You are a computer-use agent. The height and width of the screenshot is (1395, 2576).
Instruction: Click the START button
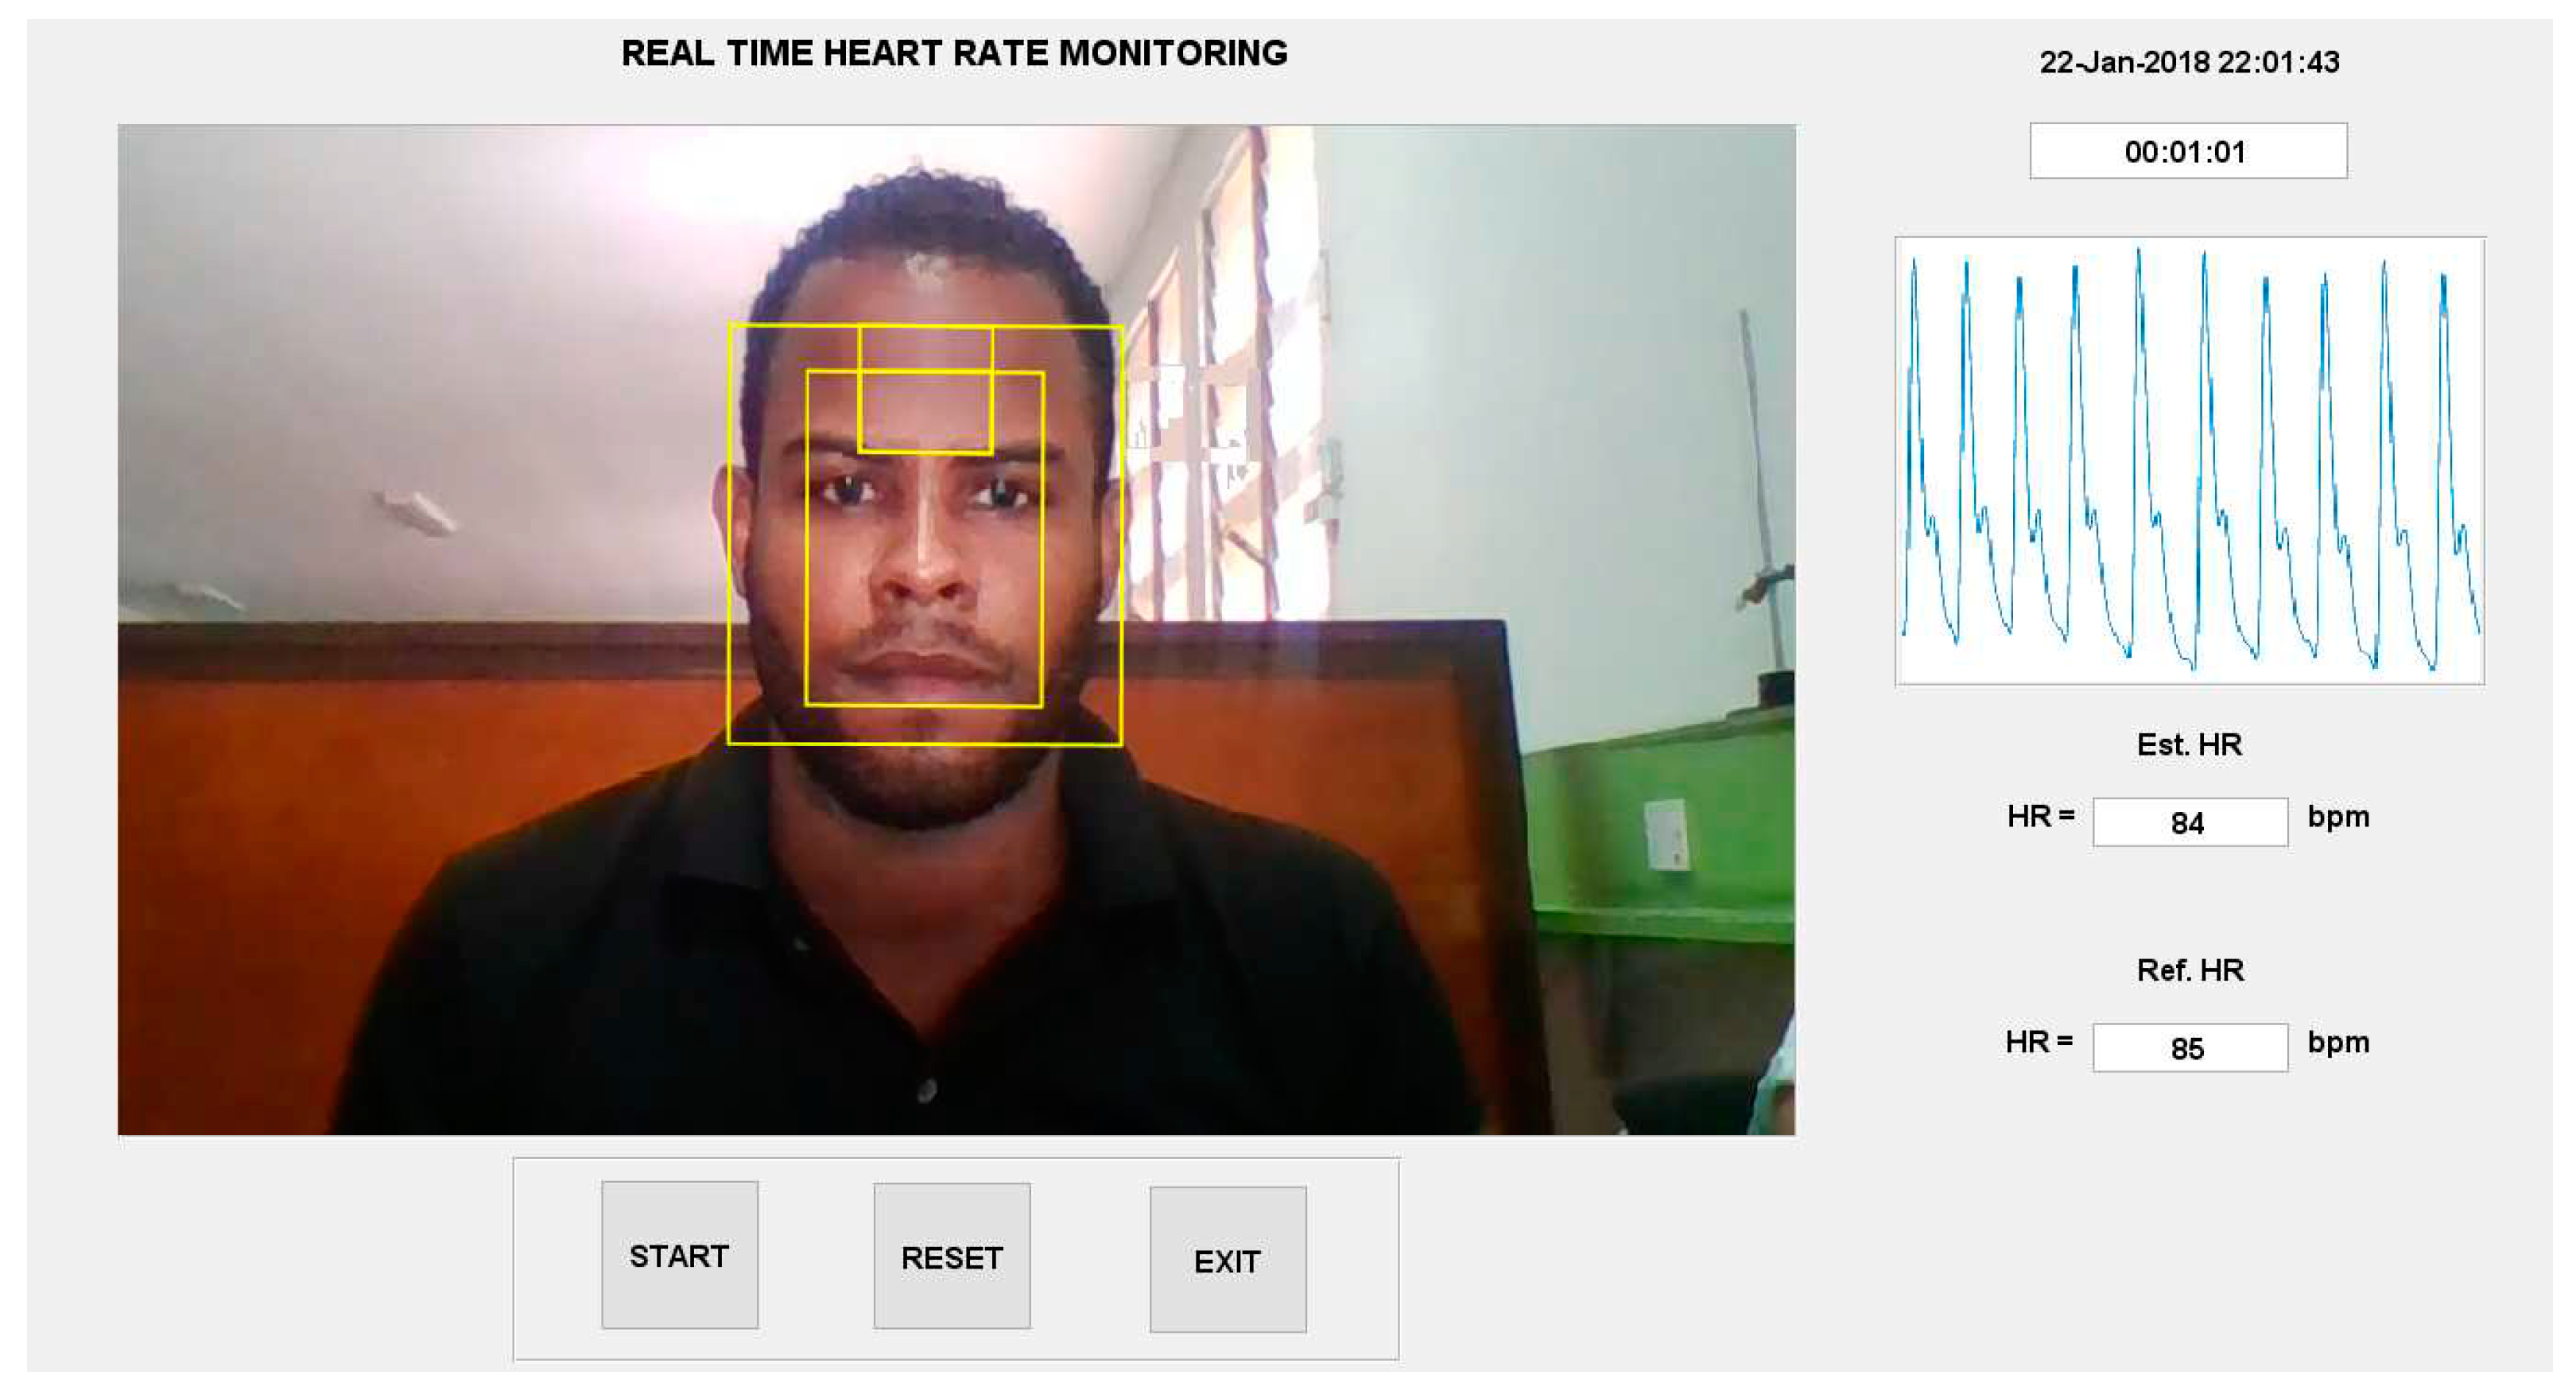tap(679, 1255)
